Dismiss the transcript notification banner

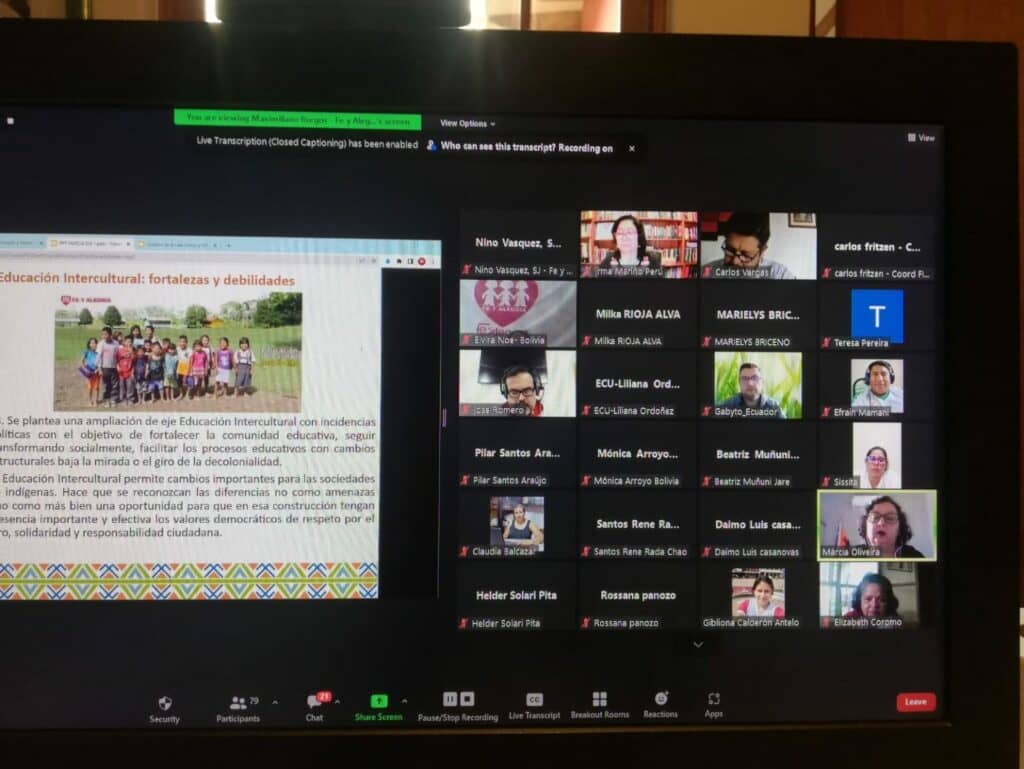tap(632, 149)
